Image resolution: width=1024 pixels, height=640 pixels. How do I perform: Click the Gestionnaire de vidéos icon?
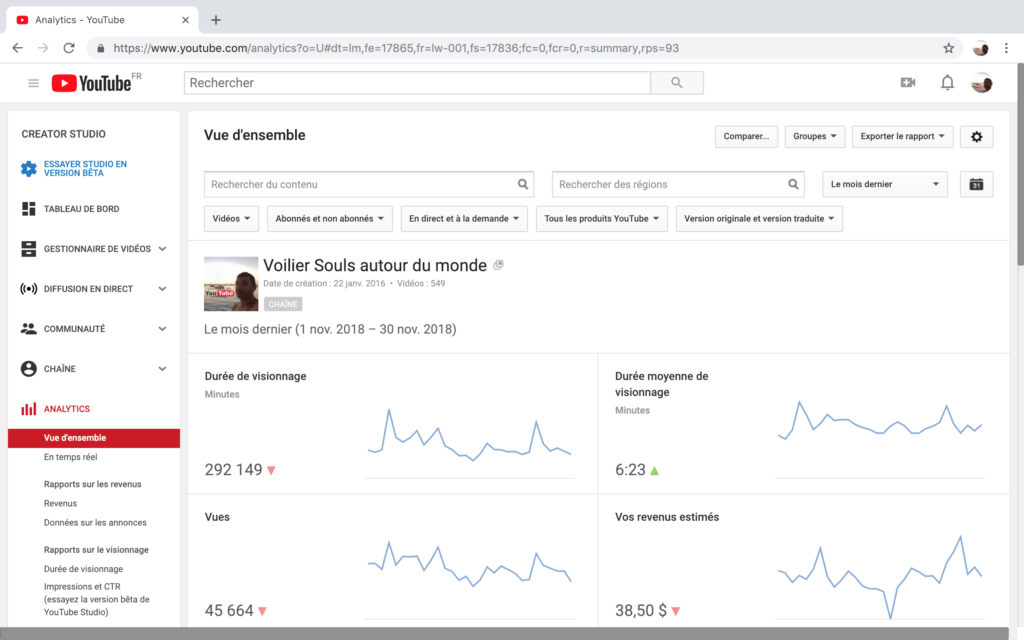29,249
